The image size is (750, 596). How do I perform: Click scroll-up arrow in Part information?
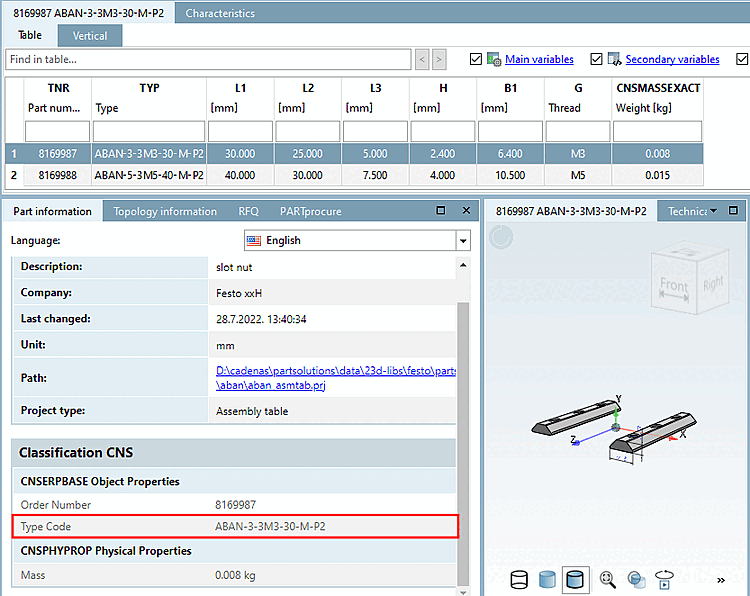point(463,265)
